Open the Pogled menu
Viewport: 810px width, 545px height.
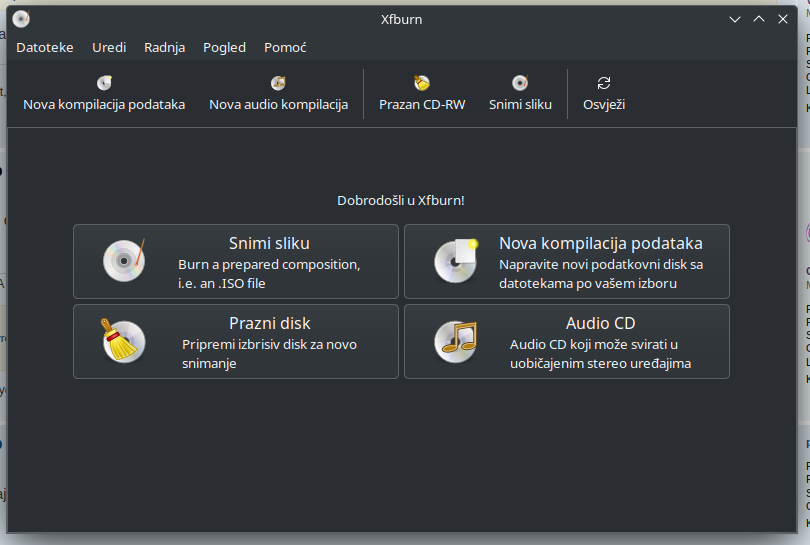(x=224, y=48)
